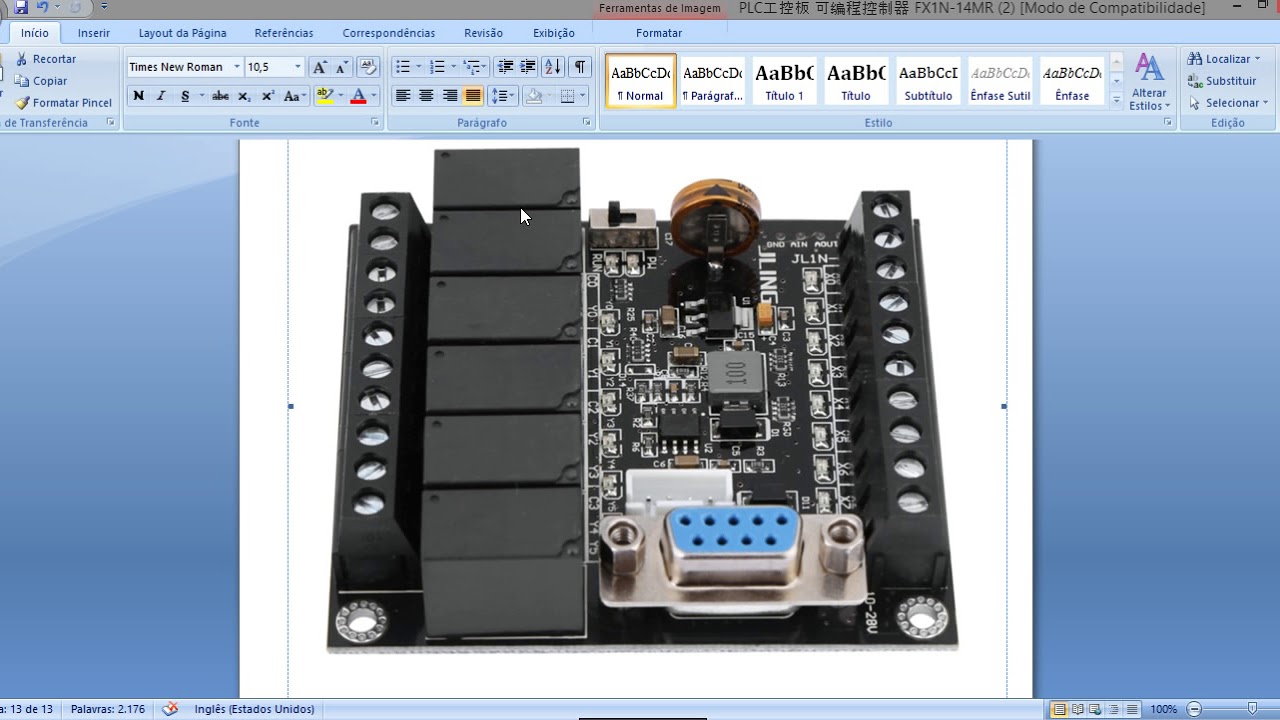Click the bullet list icon

pos(403,67)
